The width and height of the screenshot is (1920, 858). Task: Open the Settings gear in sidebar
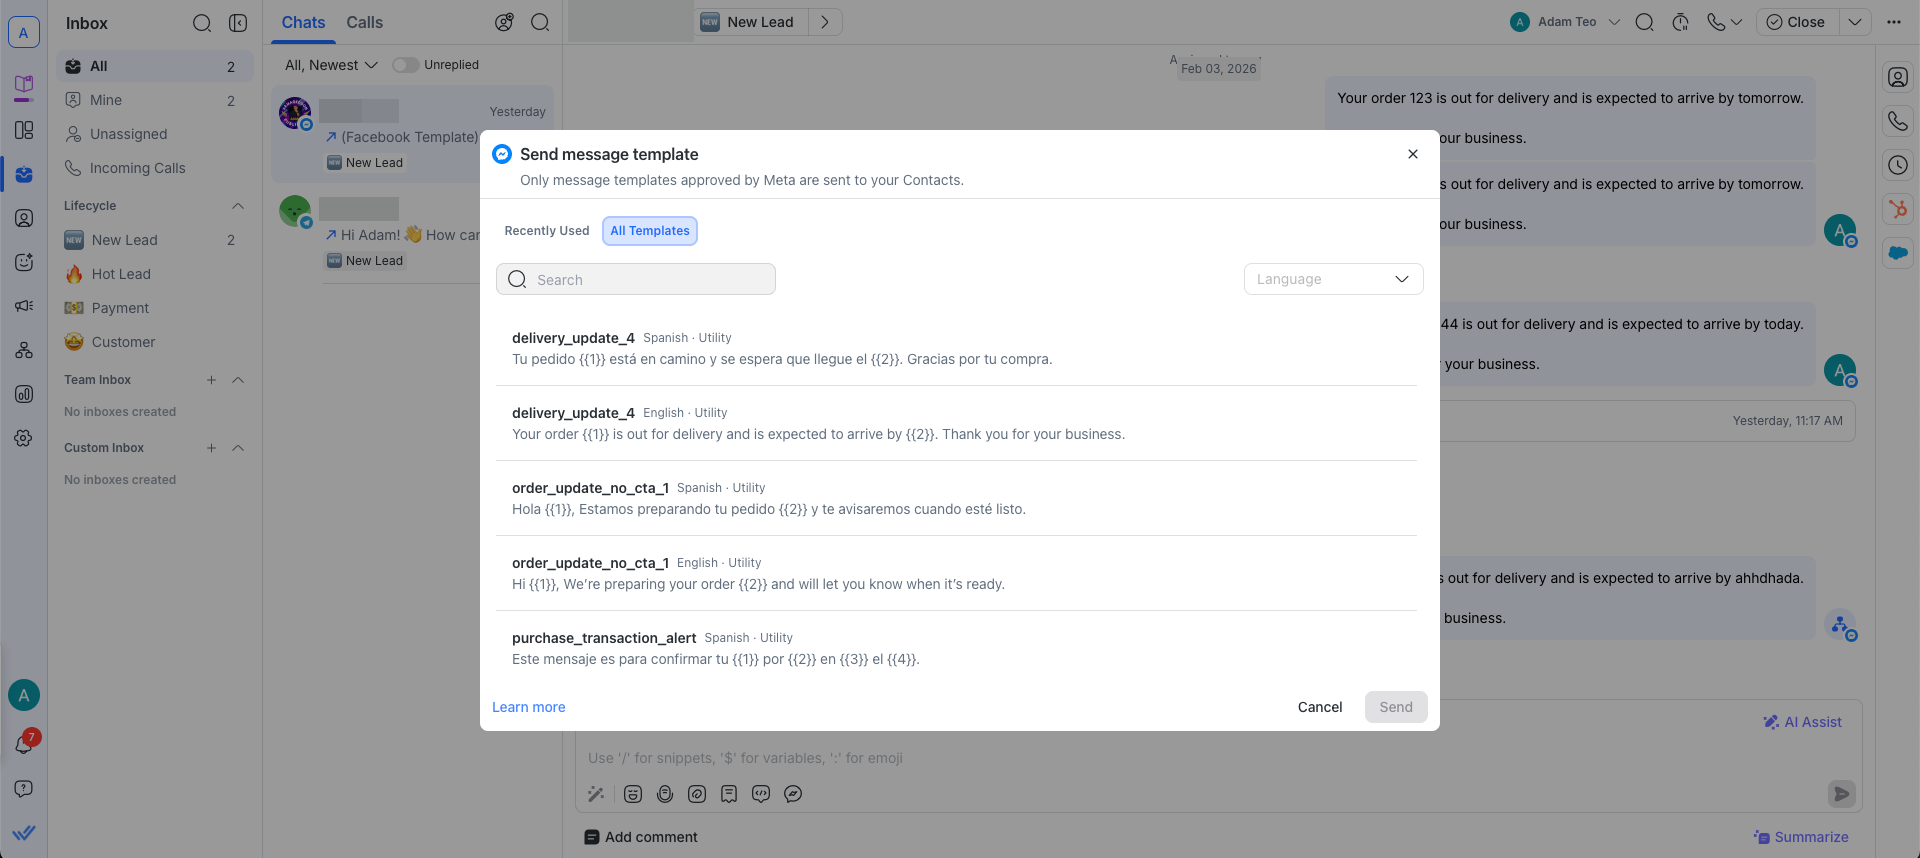click(24, 438)
